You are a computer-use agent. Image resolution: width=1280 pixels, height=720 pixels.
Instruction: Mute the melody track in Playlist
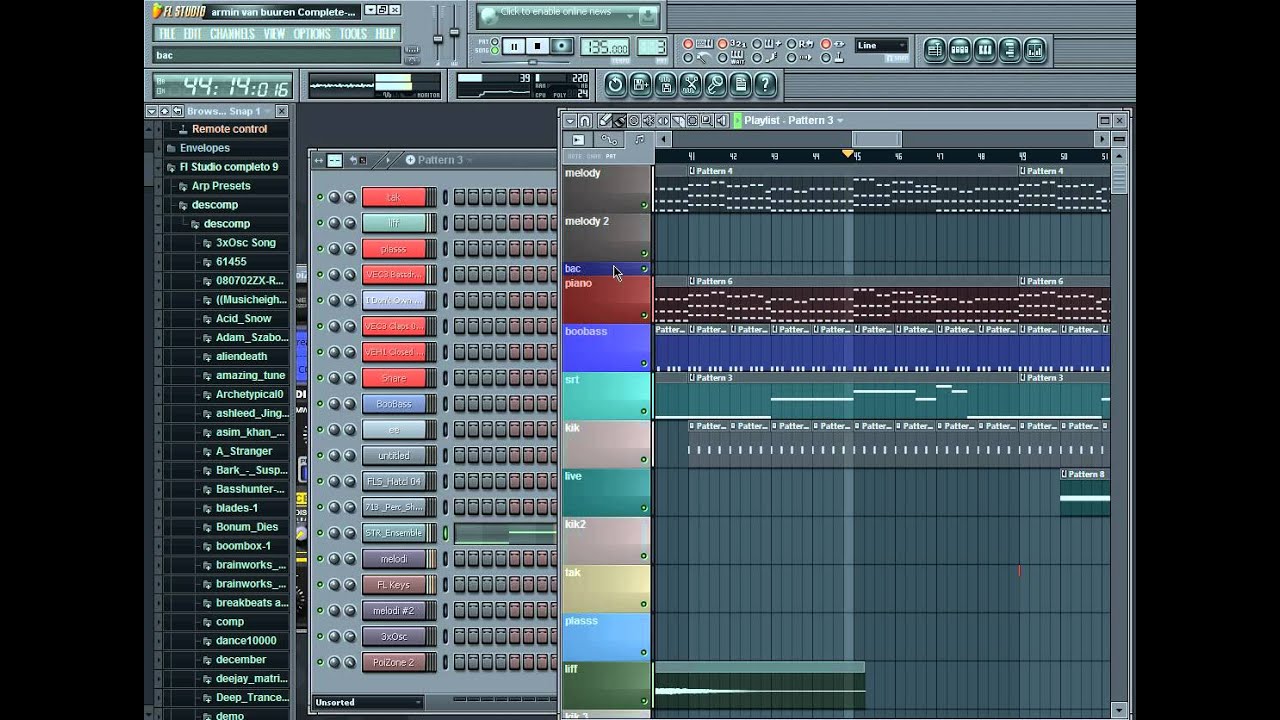pos(644,205)
